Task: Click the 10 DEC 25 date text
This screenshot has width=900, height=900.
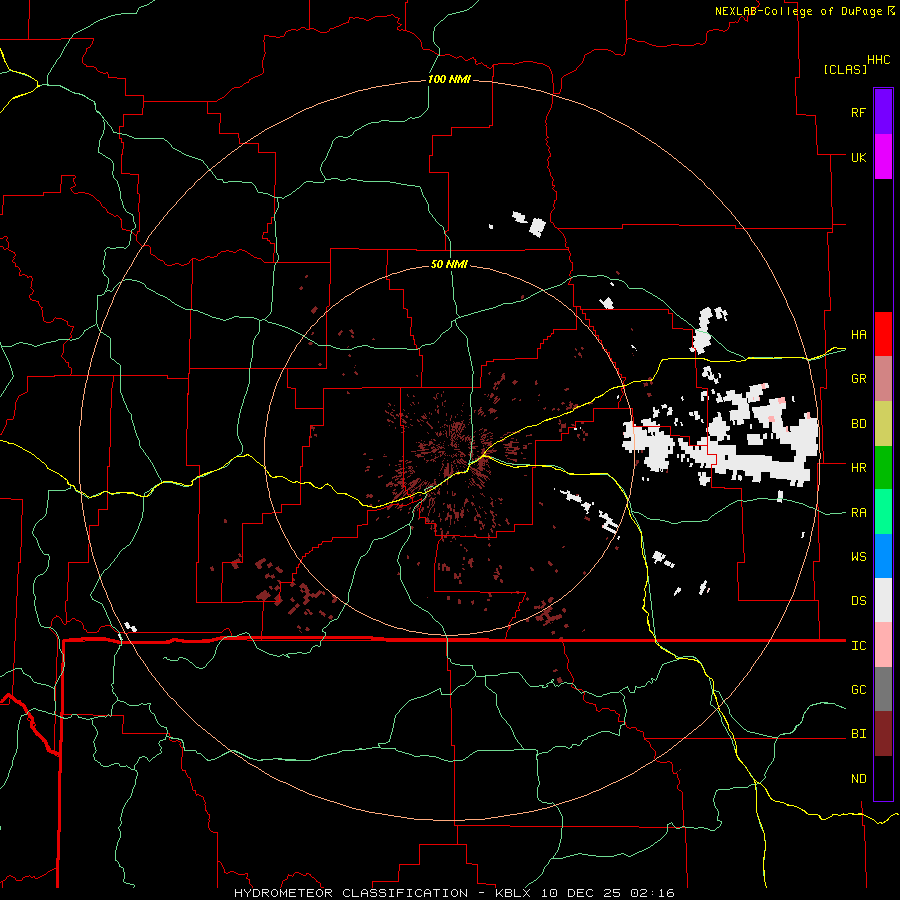Action: coord(583,893)
